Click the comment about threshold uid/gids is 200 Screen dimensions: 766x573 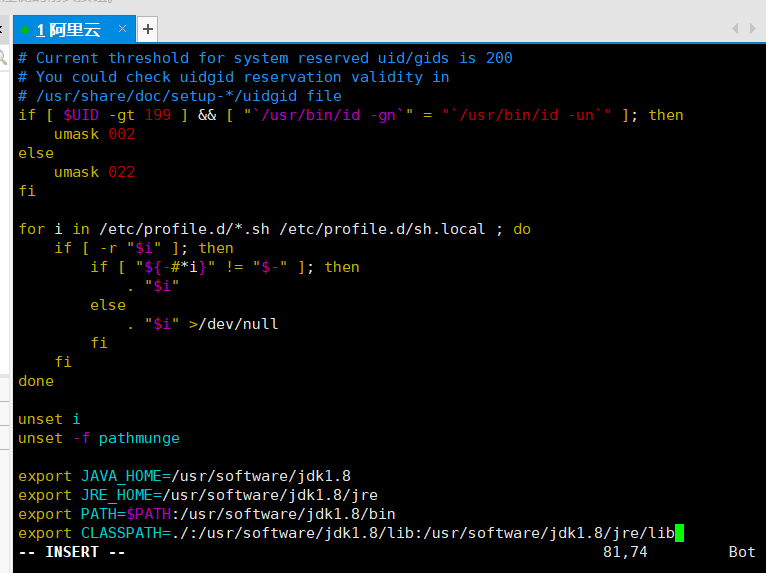click(265, 58)
